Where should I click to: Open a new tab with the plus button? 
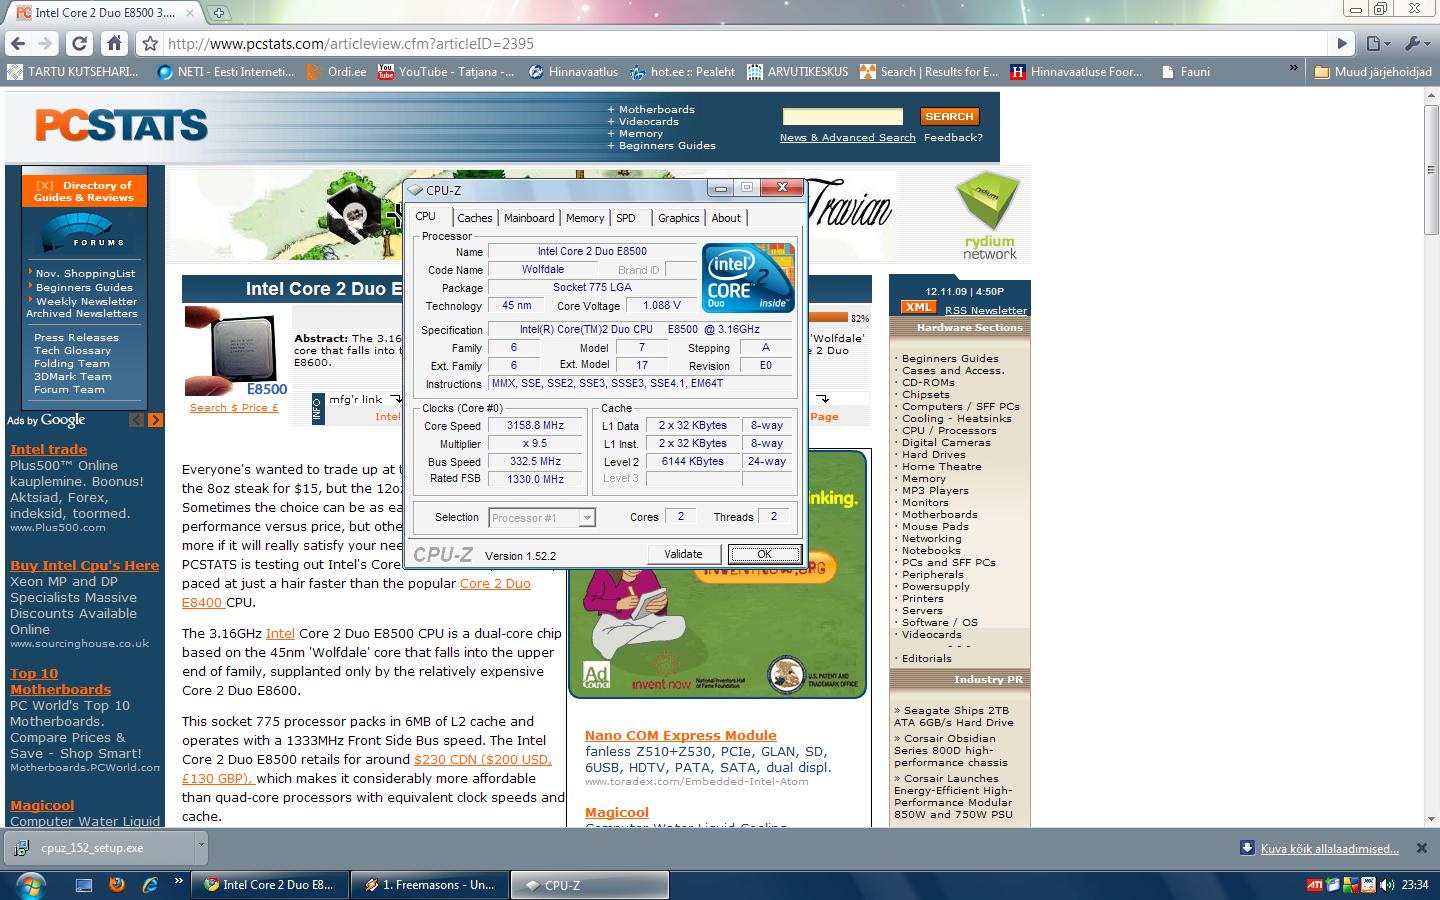click(x=218, y=13)
